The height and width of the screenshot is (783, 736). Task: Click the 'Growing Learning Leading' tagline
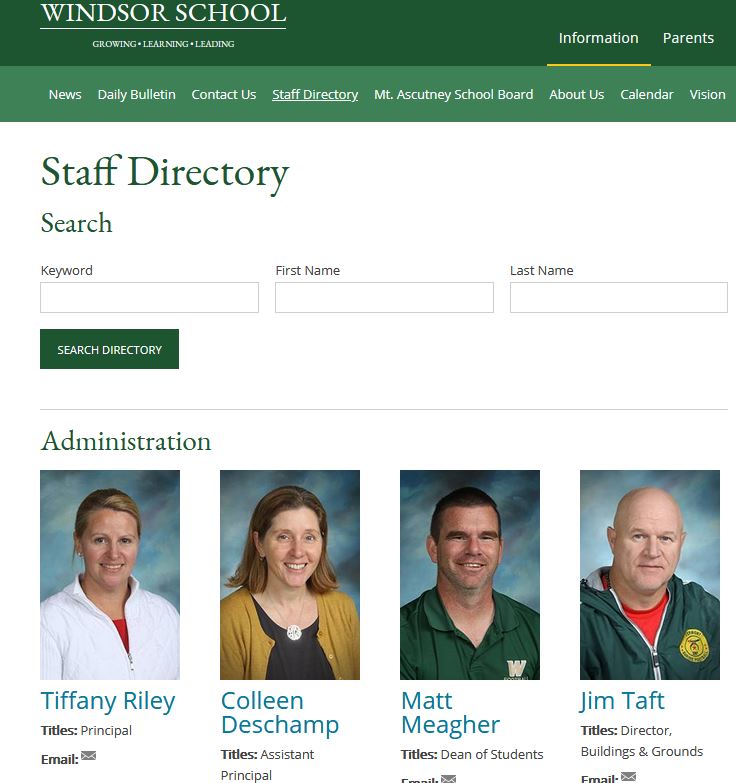[x=163, y=44]
